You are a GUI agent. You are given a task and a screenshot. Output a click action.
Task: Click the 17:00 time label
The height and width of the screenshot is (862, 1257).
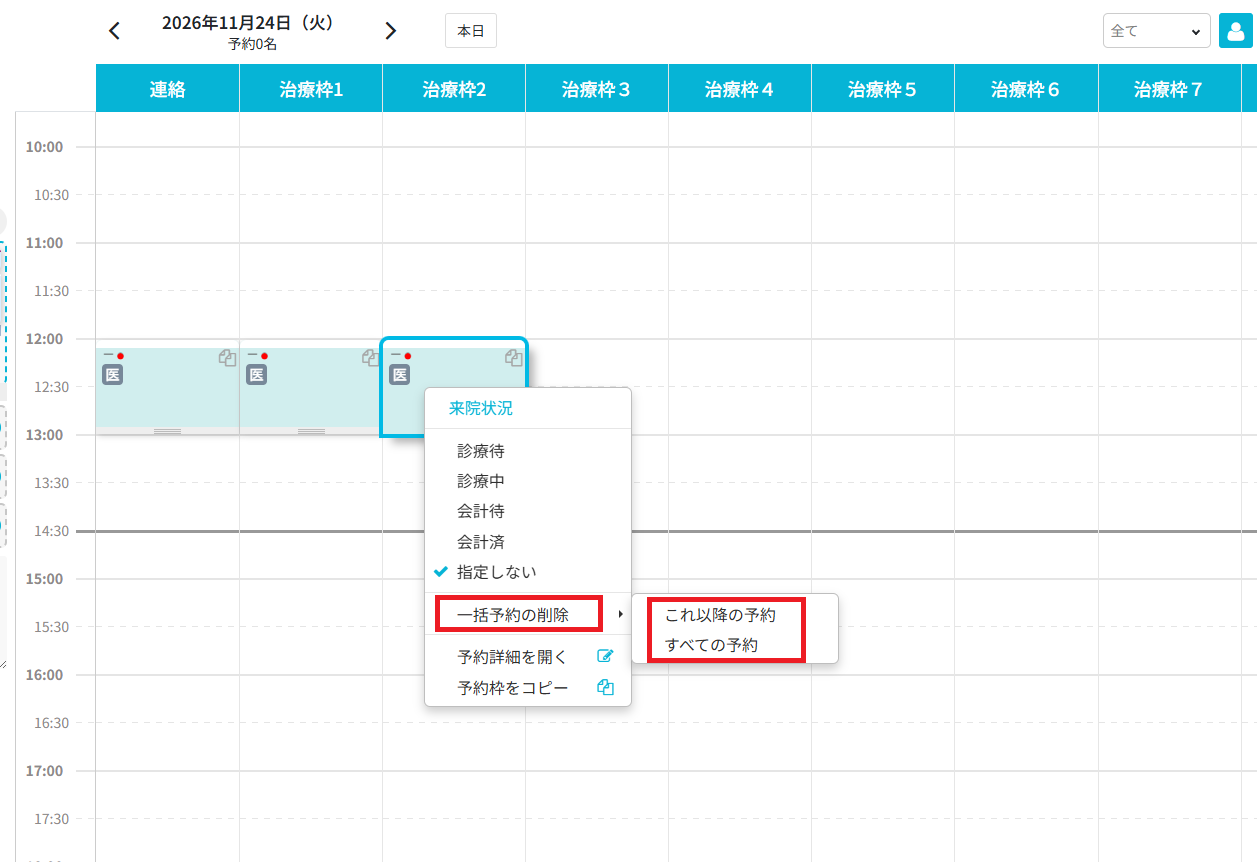(45, 771)
